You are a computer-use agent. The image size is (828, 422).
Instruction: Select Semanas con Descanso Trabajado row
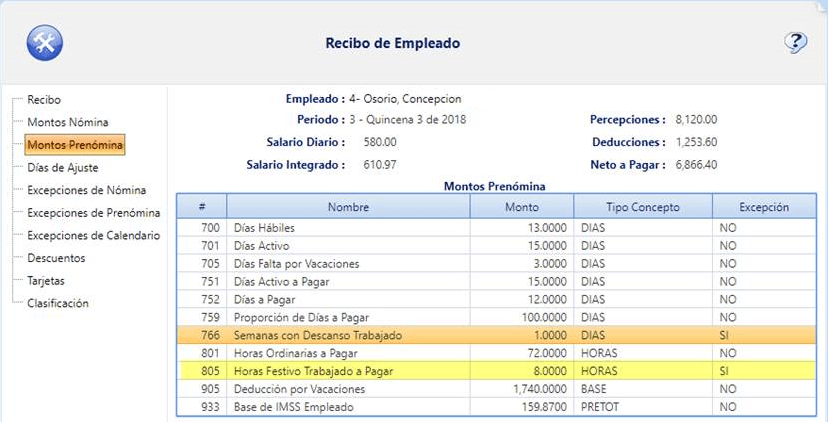[496, 335]
